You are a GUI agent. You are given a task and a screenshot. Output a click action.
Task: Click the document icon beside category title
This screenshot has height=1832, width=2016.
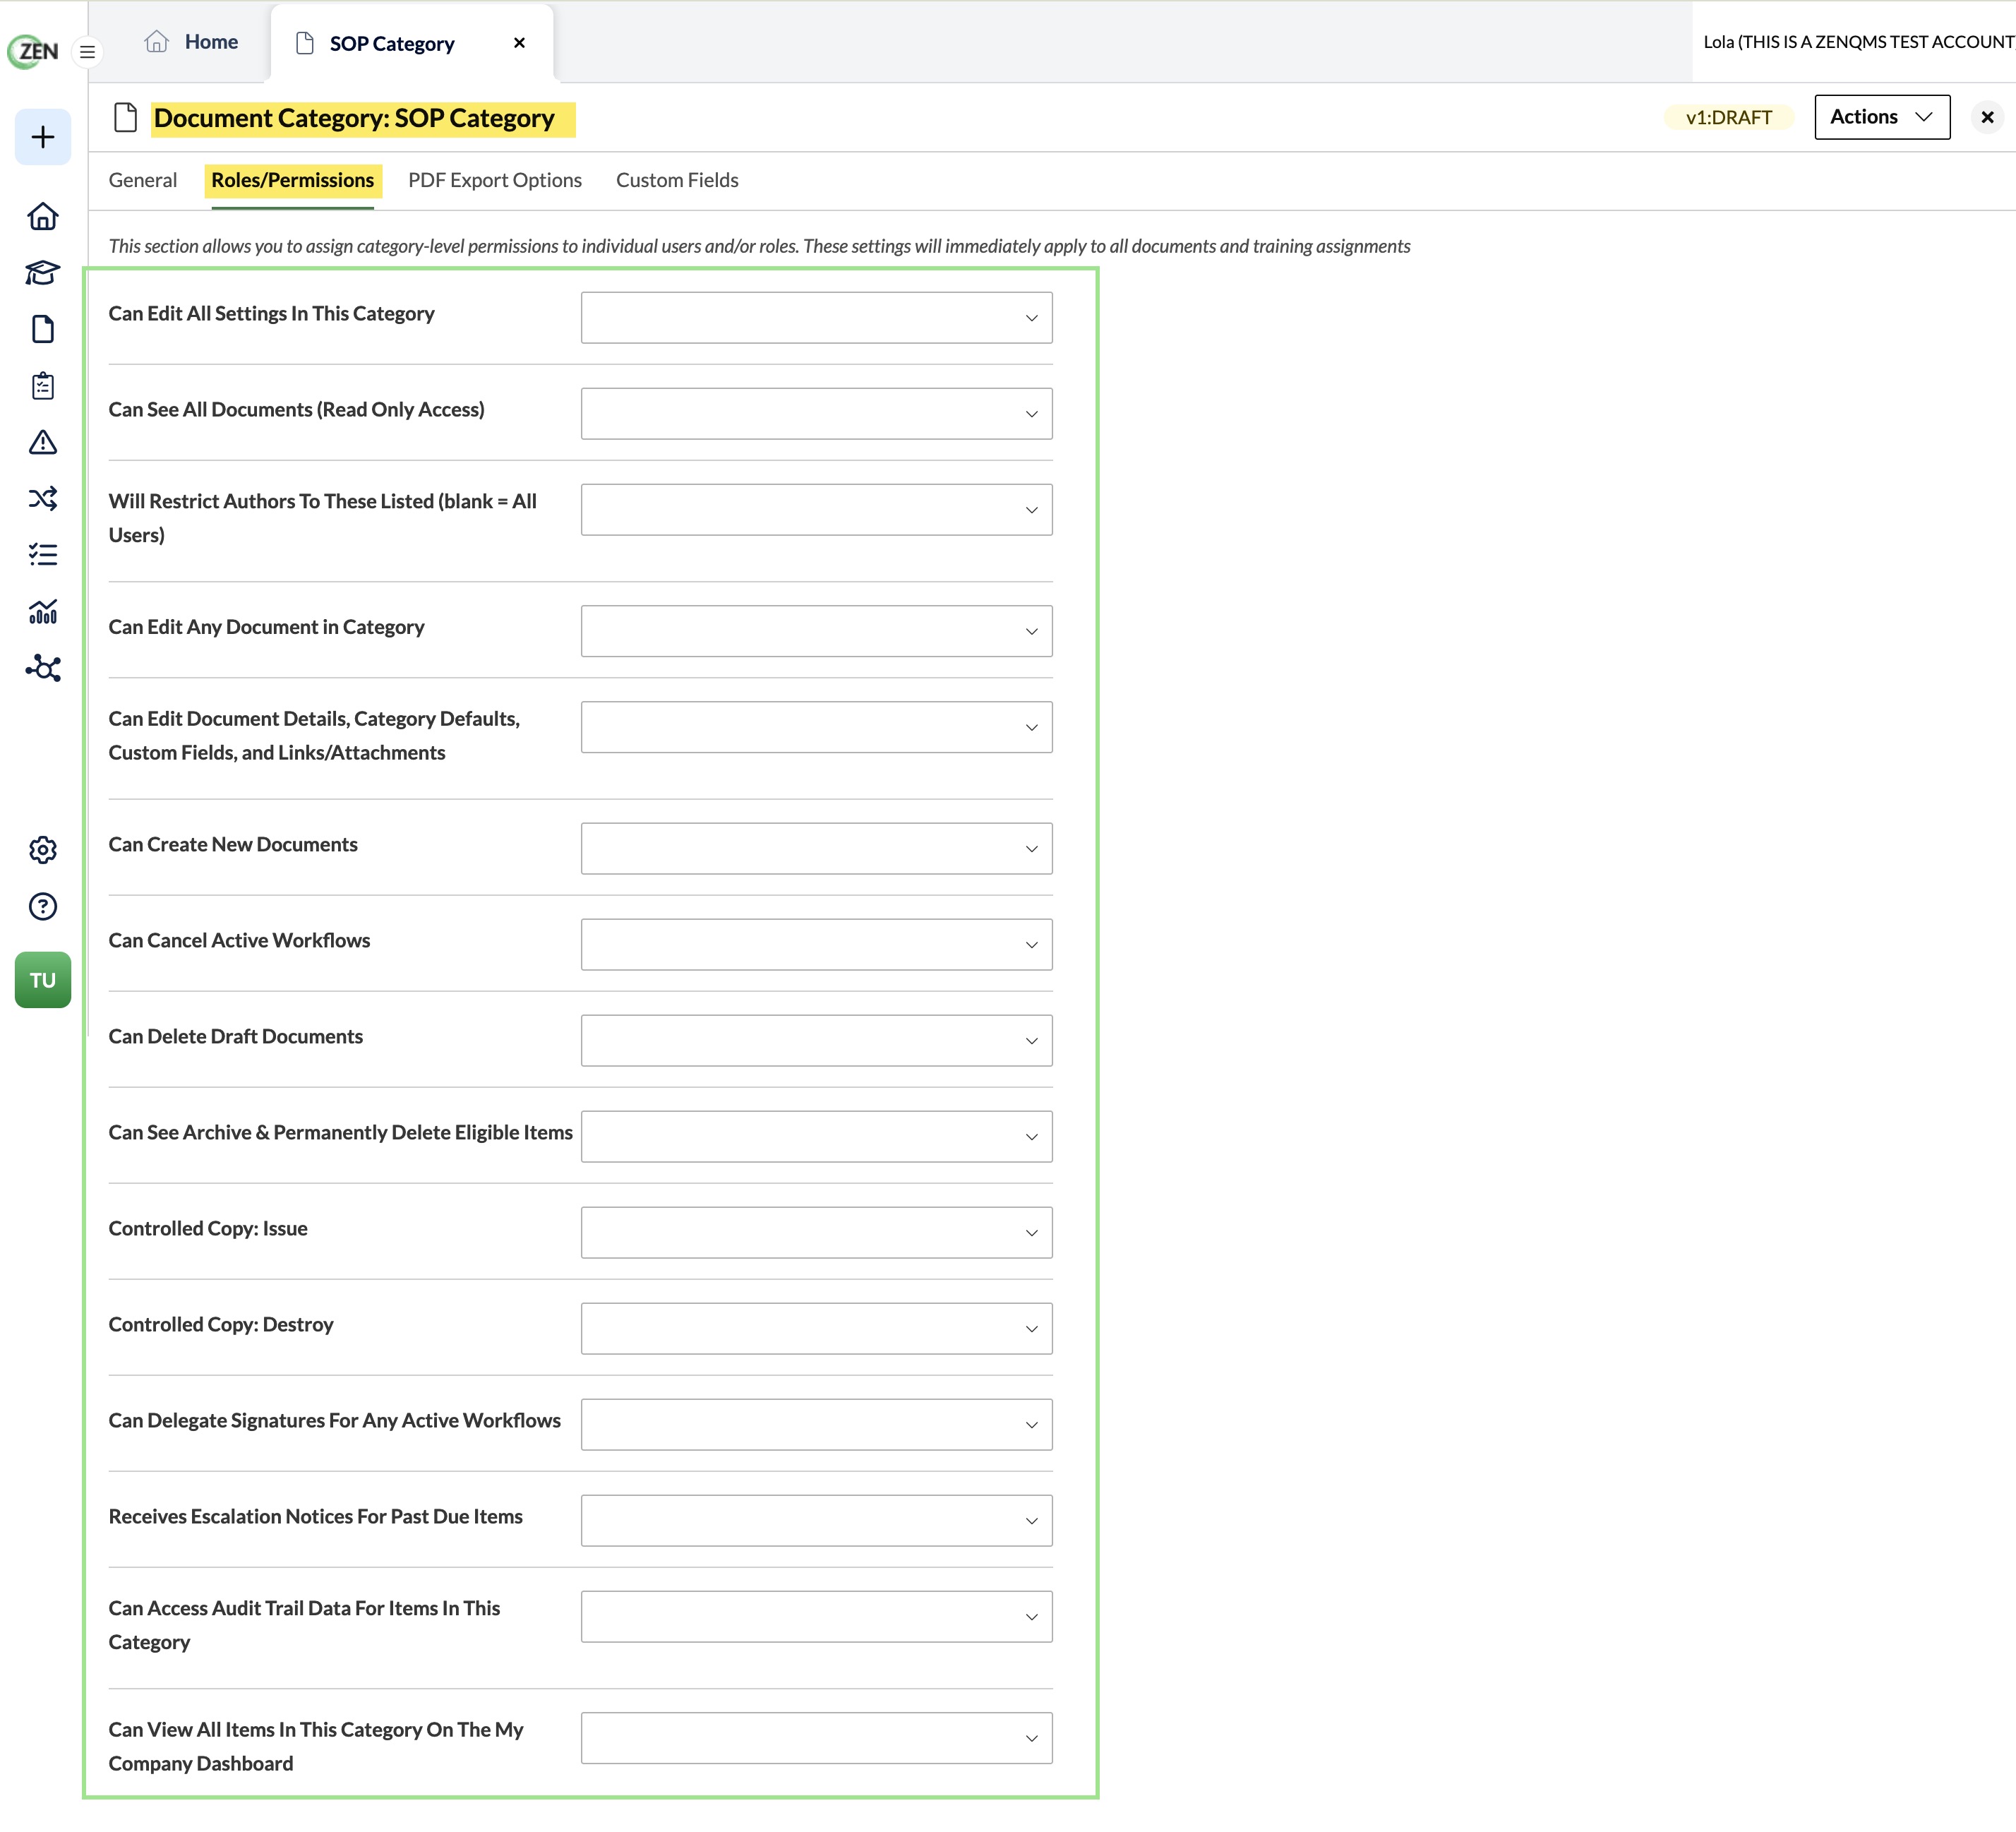[x=126, y=118]
